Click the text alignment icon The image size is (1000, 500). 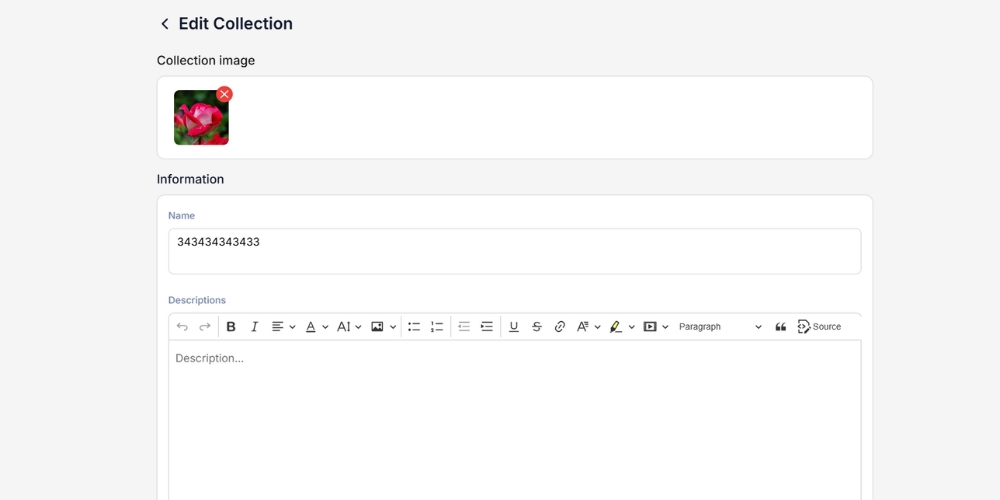tap(277, 327)
